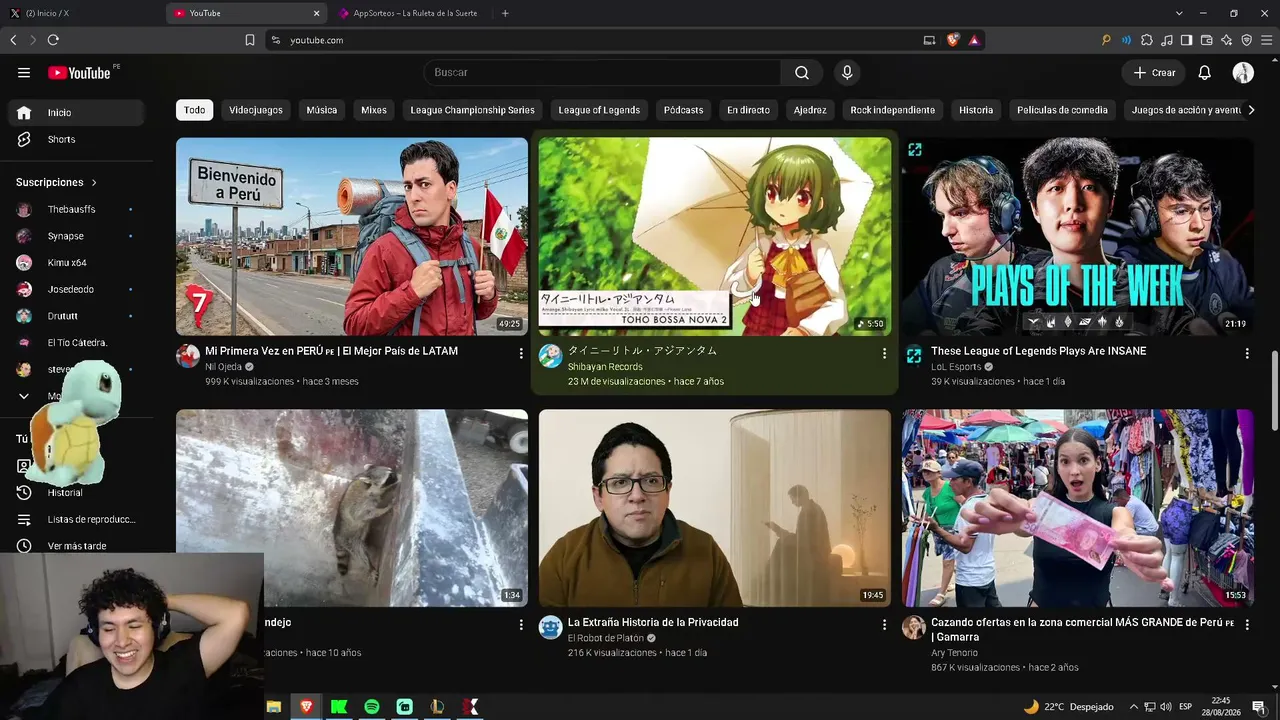This screenshot has height=720, width=1280.
Task: Start voice search with the microphone icon
Action: tap(847, 72)
